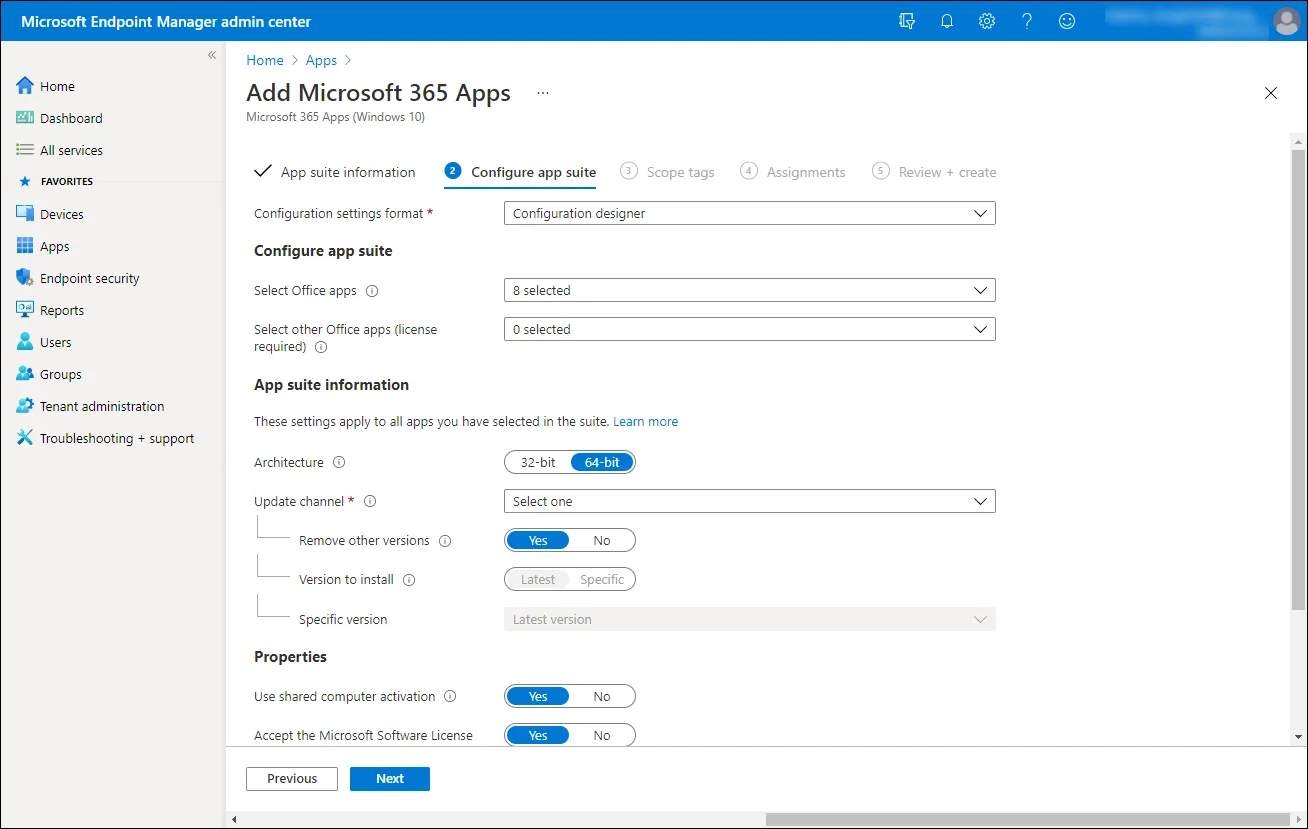This screenshot has height=829, width=1308.
Task: Click the Next button
Action: click(x=390, y=779)
